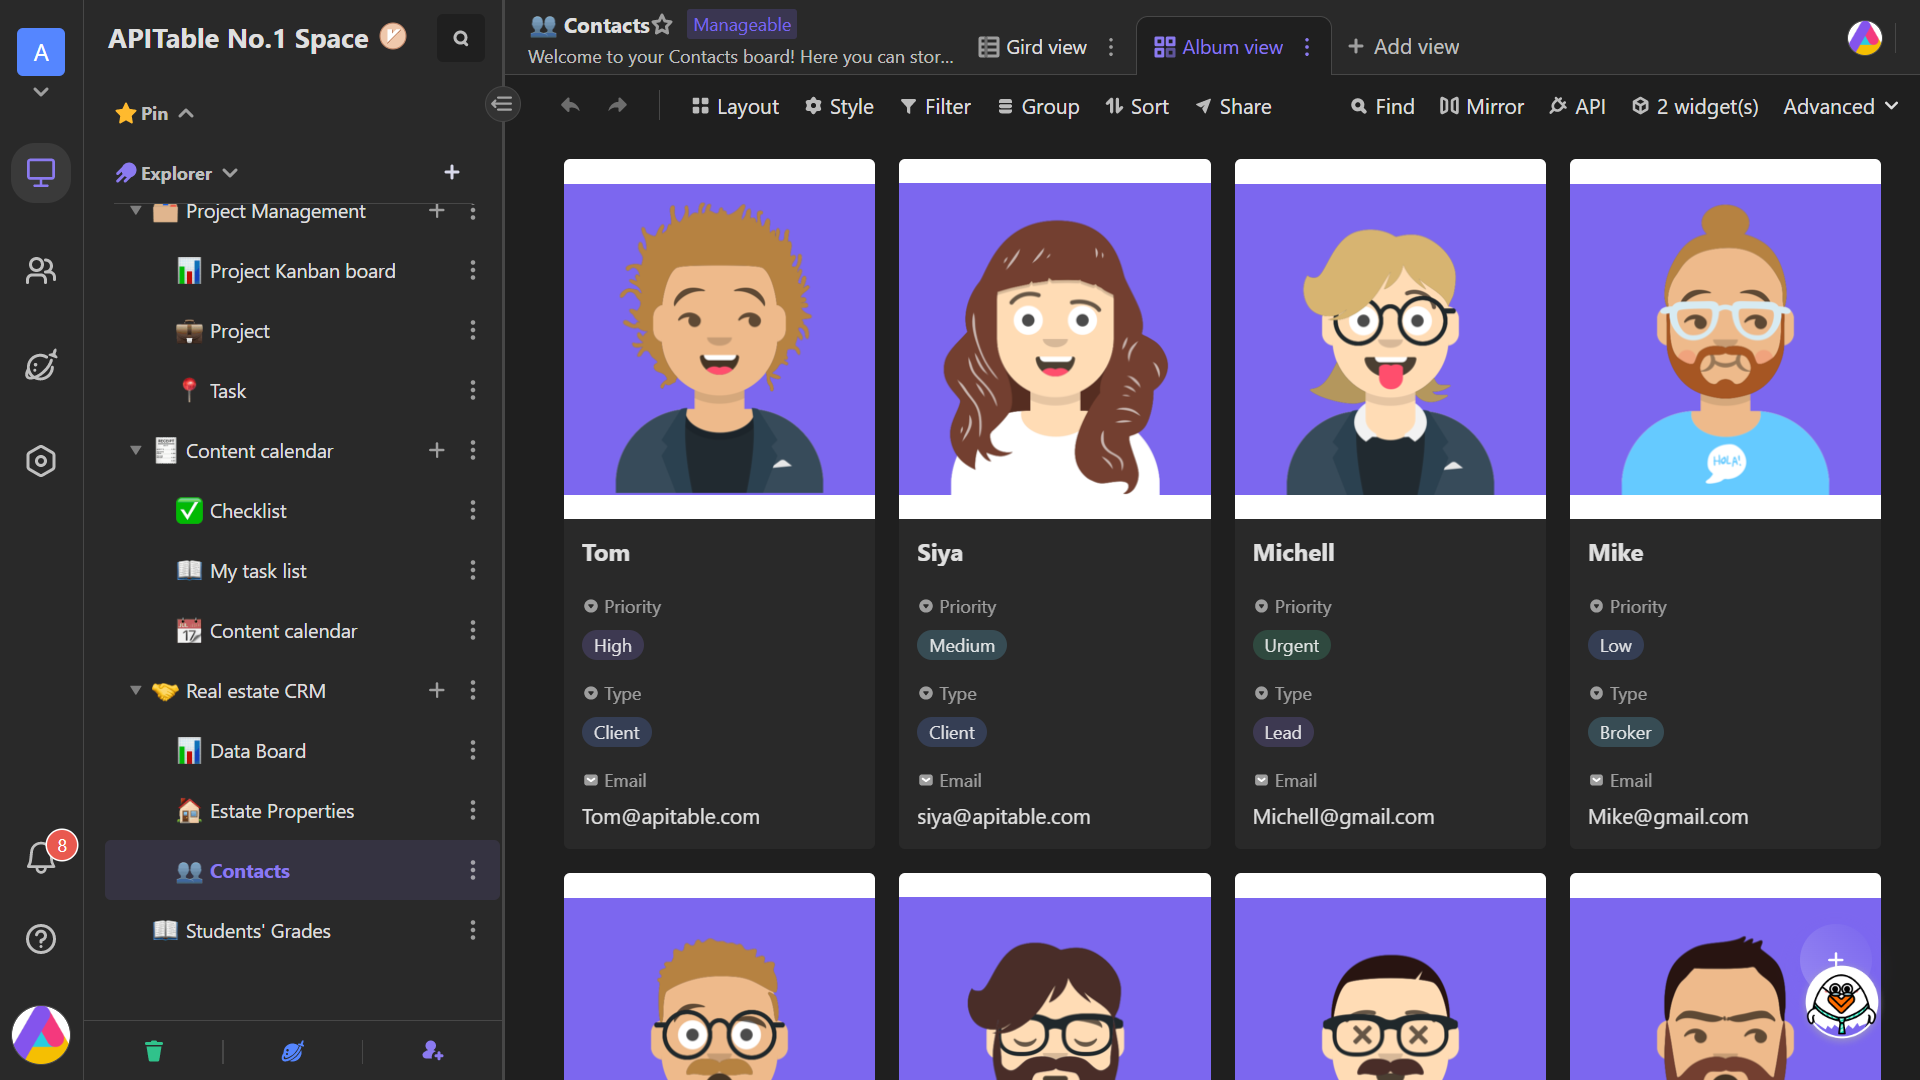Screen dimensions: 1920x1080
Task: Click the space avatar A
Action: click(x=41, y=52)
